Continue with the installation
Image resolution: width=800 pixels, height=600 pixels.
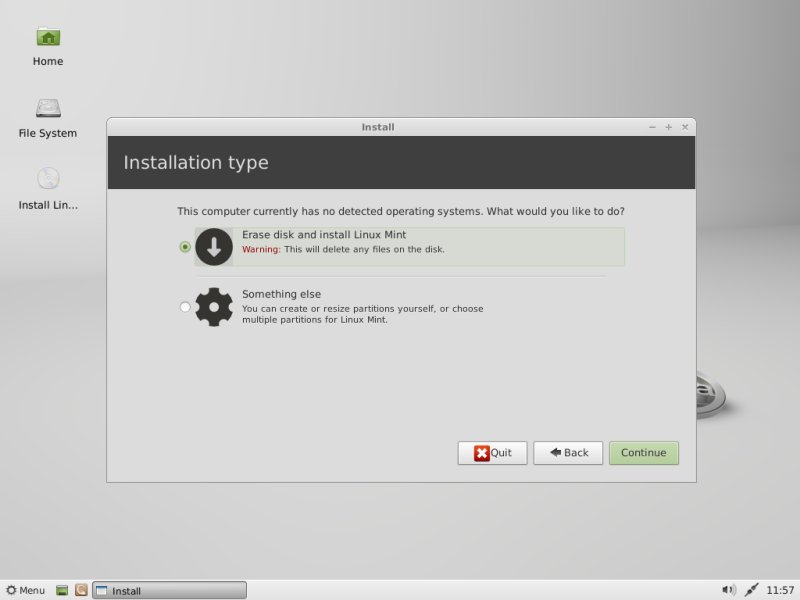(x=644, y=453)
